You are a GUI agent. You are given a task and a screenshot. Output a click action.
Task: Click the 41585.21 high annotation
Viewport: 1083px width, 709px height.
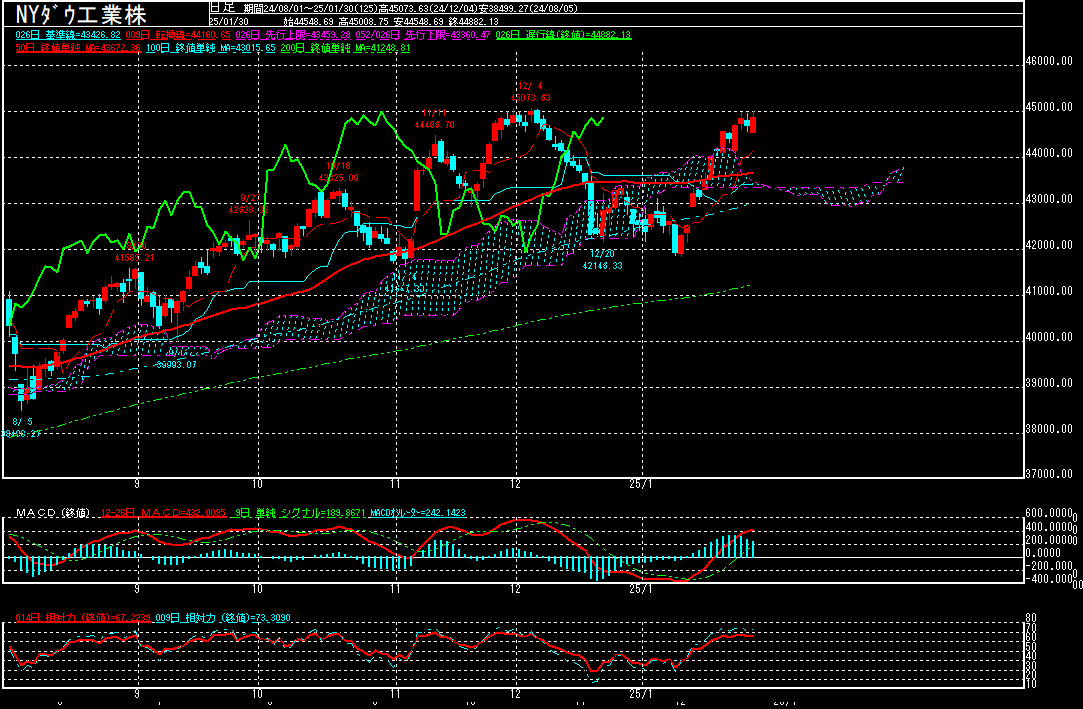point(134,257)
